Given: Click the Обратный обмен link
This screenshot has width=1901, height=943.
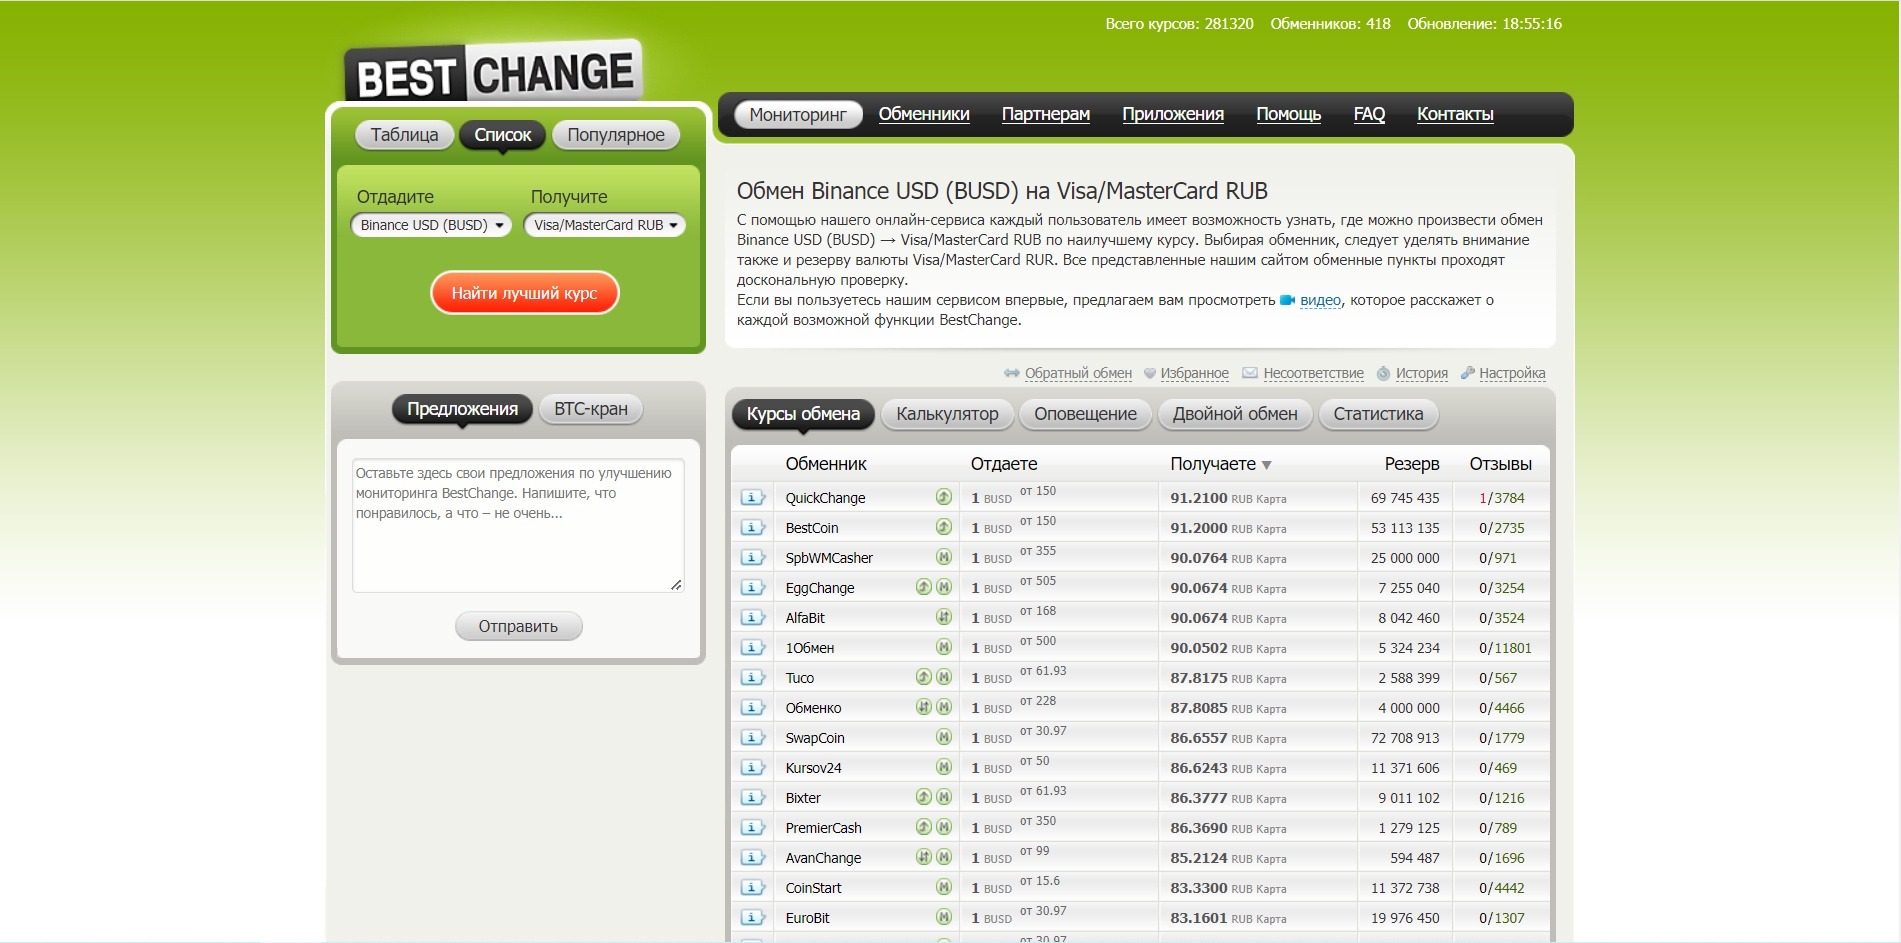Looking at the screenshot, I should click(x=1078, y=373).
